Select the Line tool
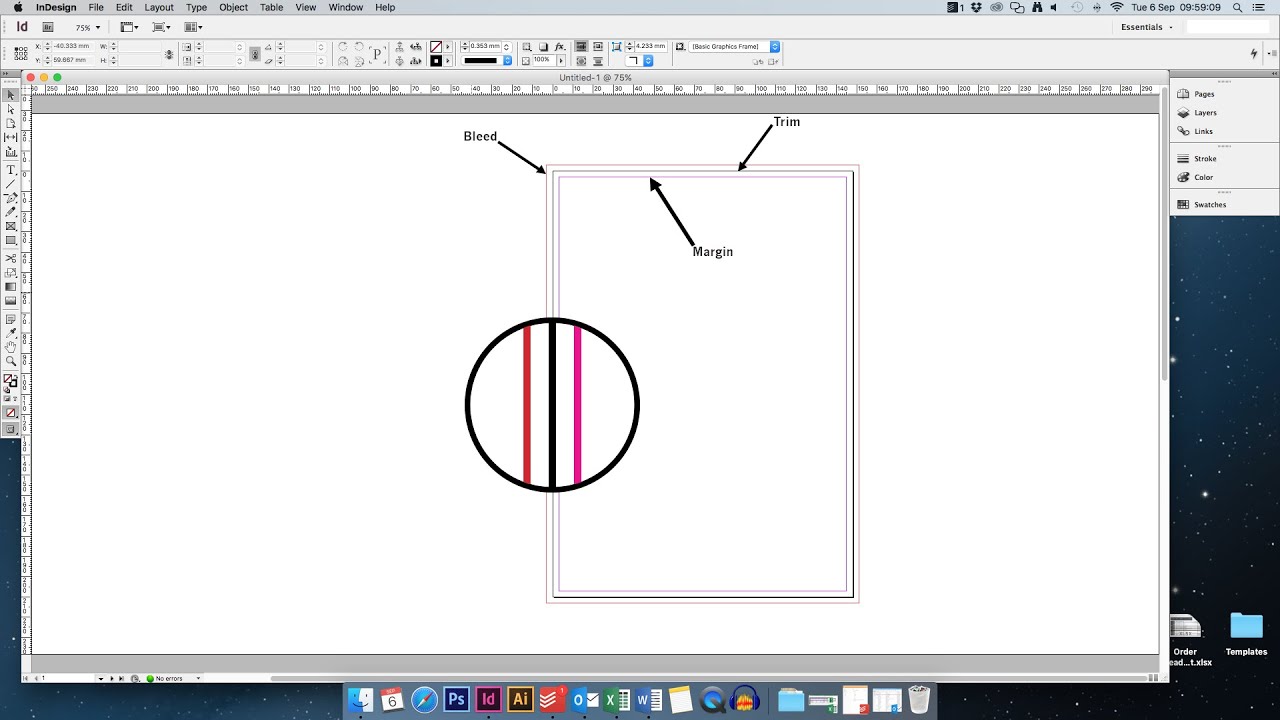This screenshot has width=1280, height=720. pos(11,184)
